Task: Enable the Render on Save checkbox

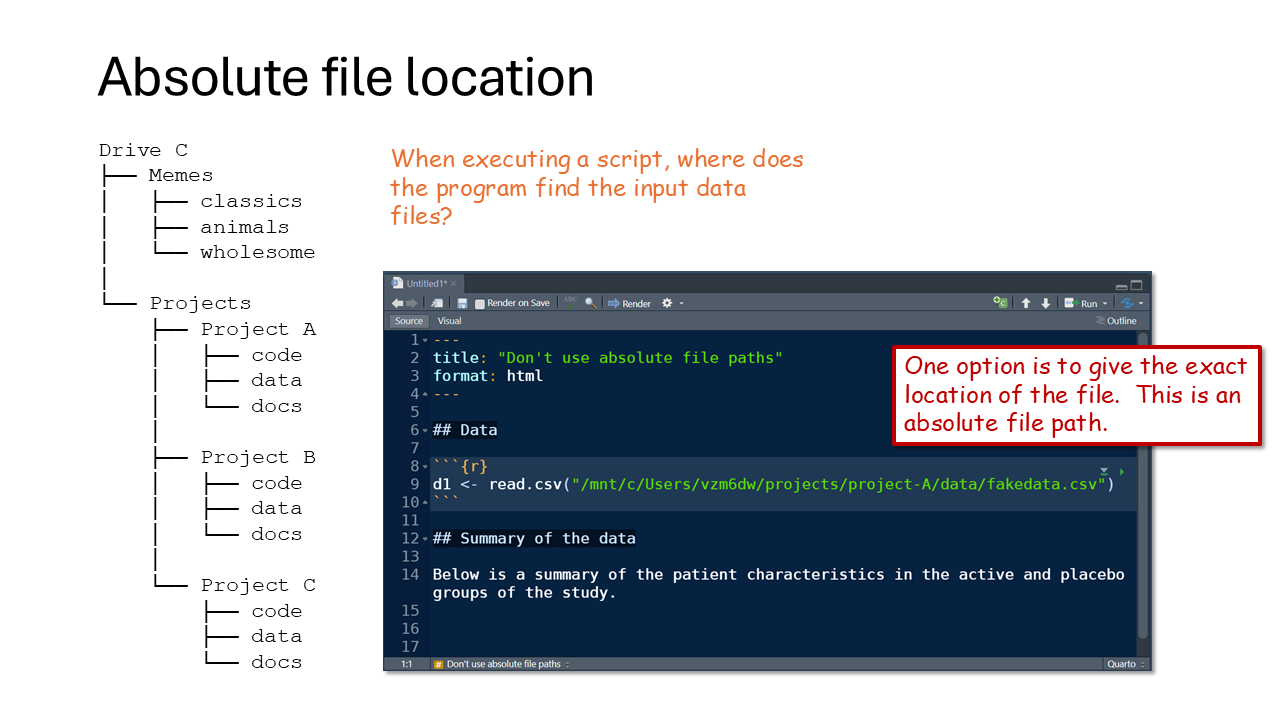Action: [x=480, y=304]
